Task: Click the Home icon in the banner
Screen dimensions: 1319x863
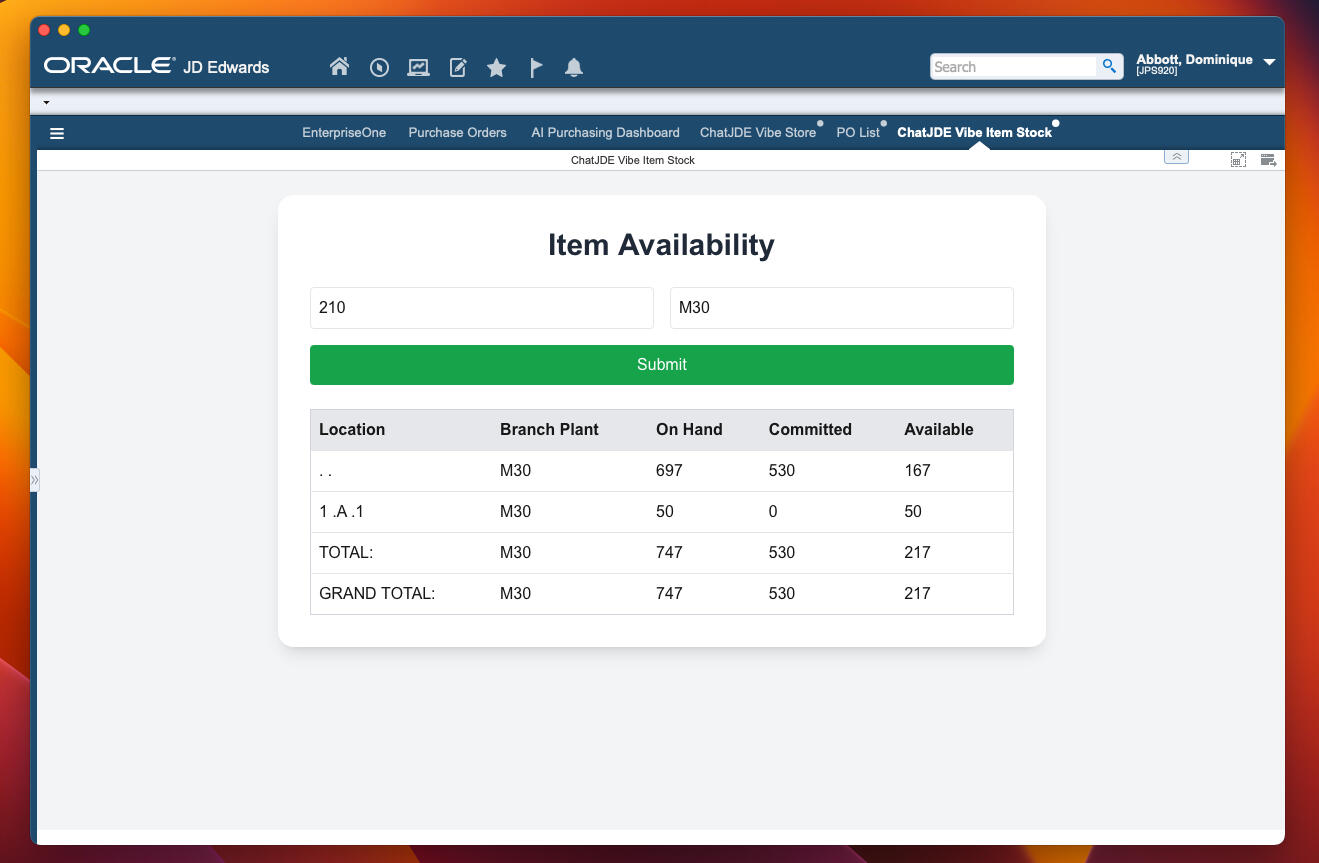Action: [339, 67]
